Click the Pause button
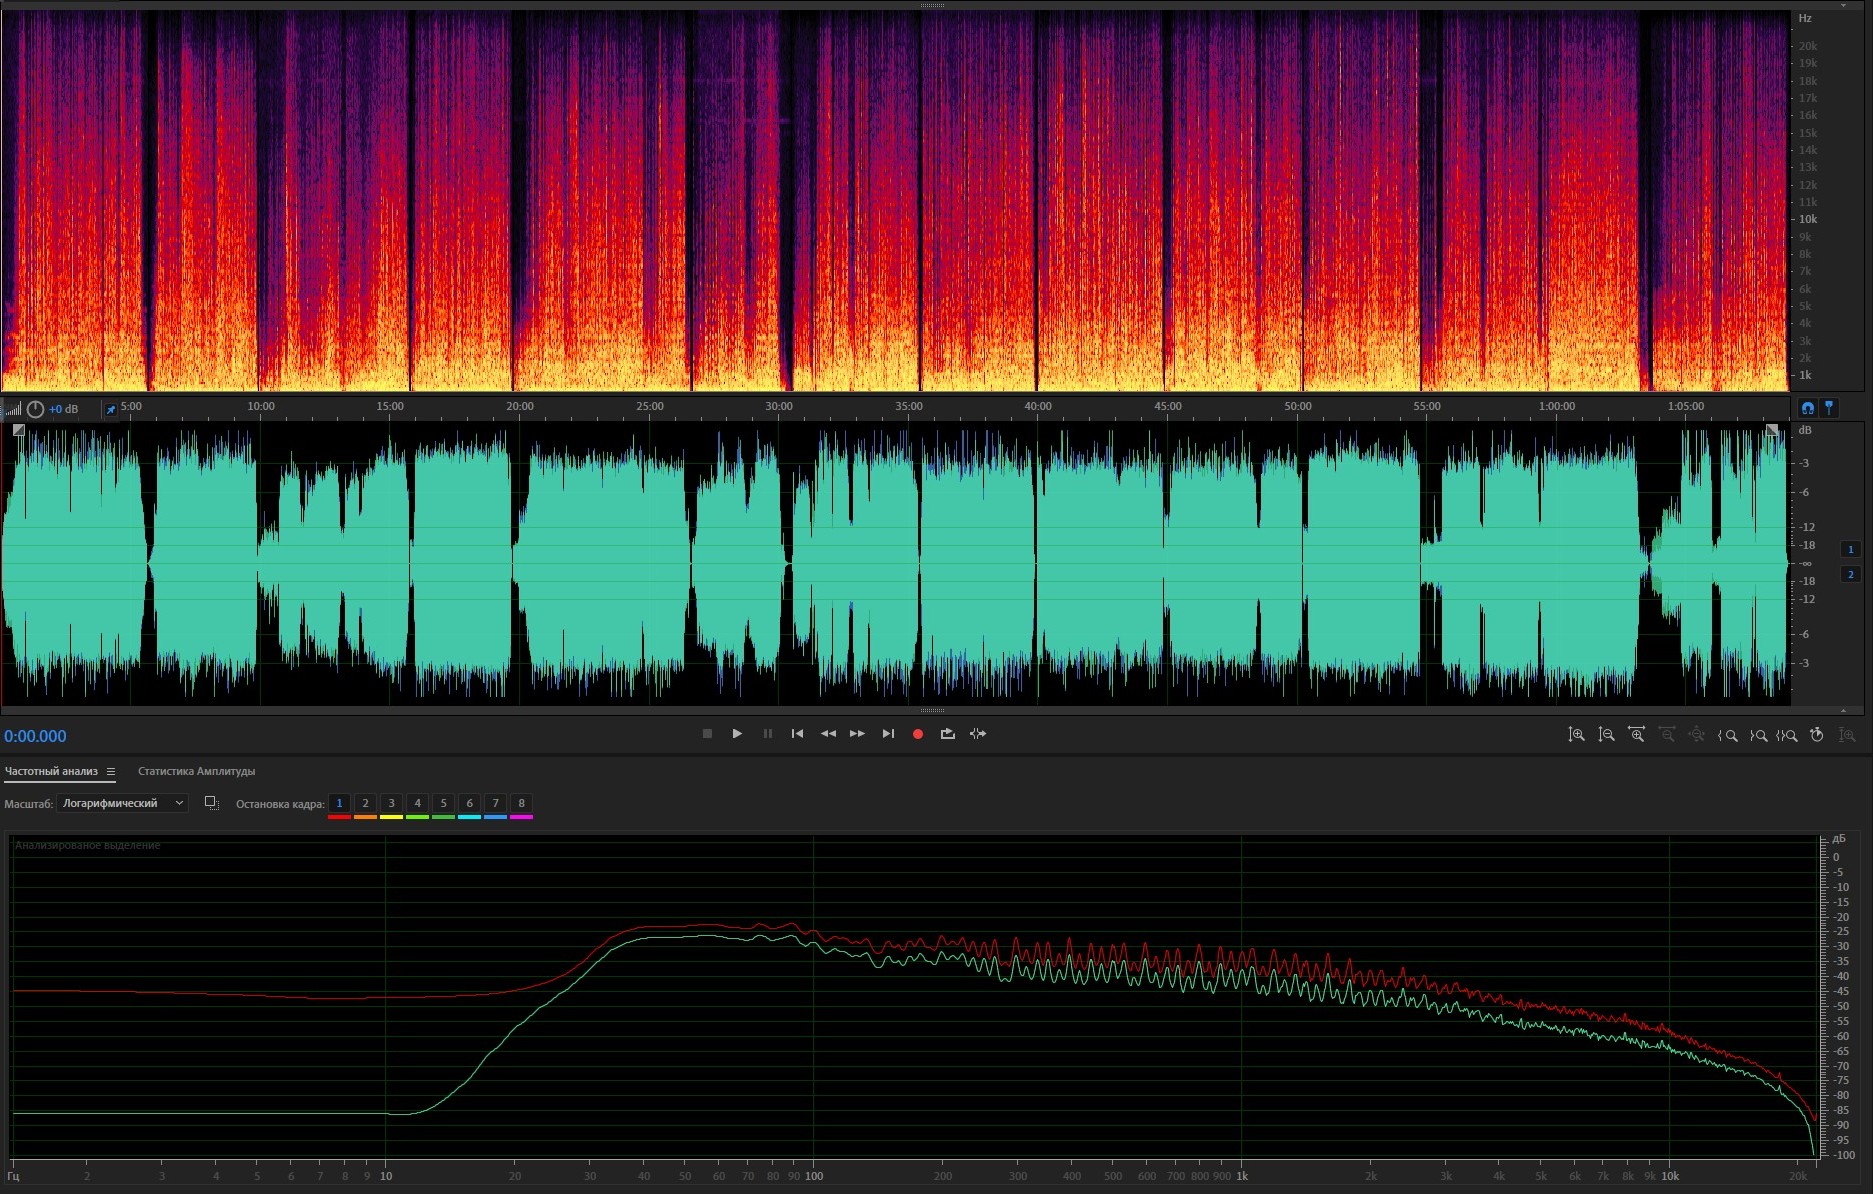Viewport: 1873px width, 1194px height. pyautogui.click(x=768, y=734)
